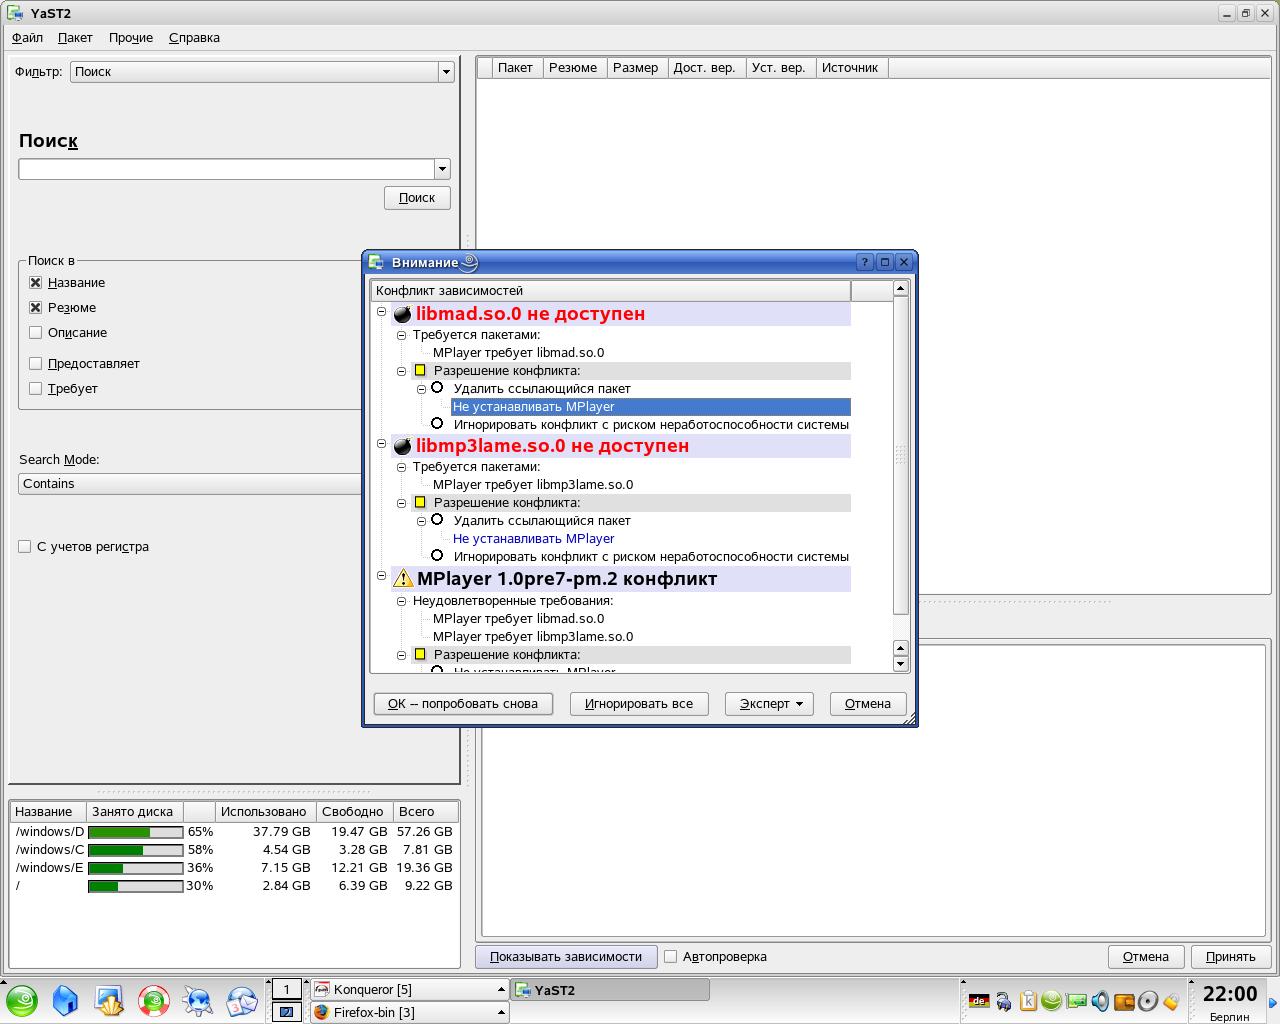Open the Справка menu
This screenshot has width=1280, height=1024.
[194, 38]
